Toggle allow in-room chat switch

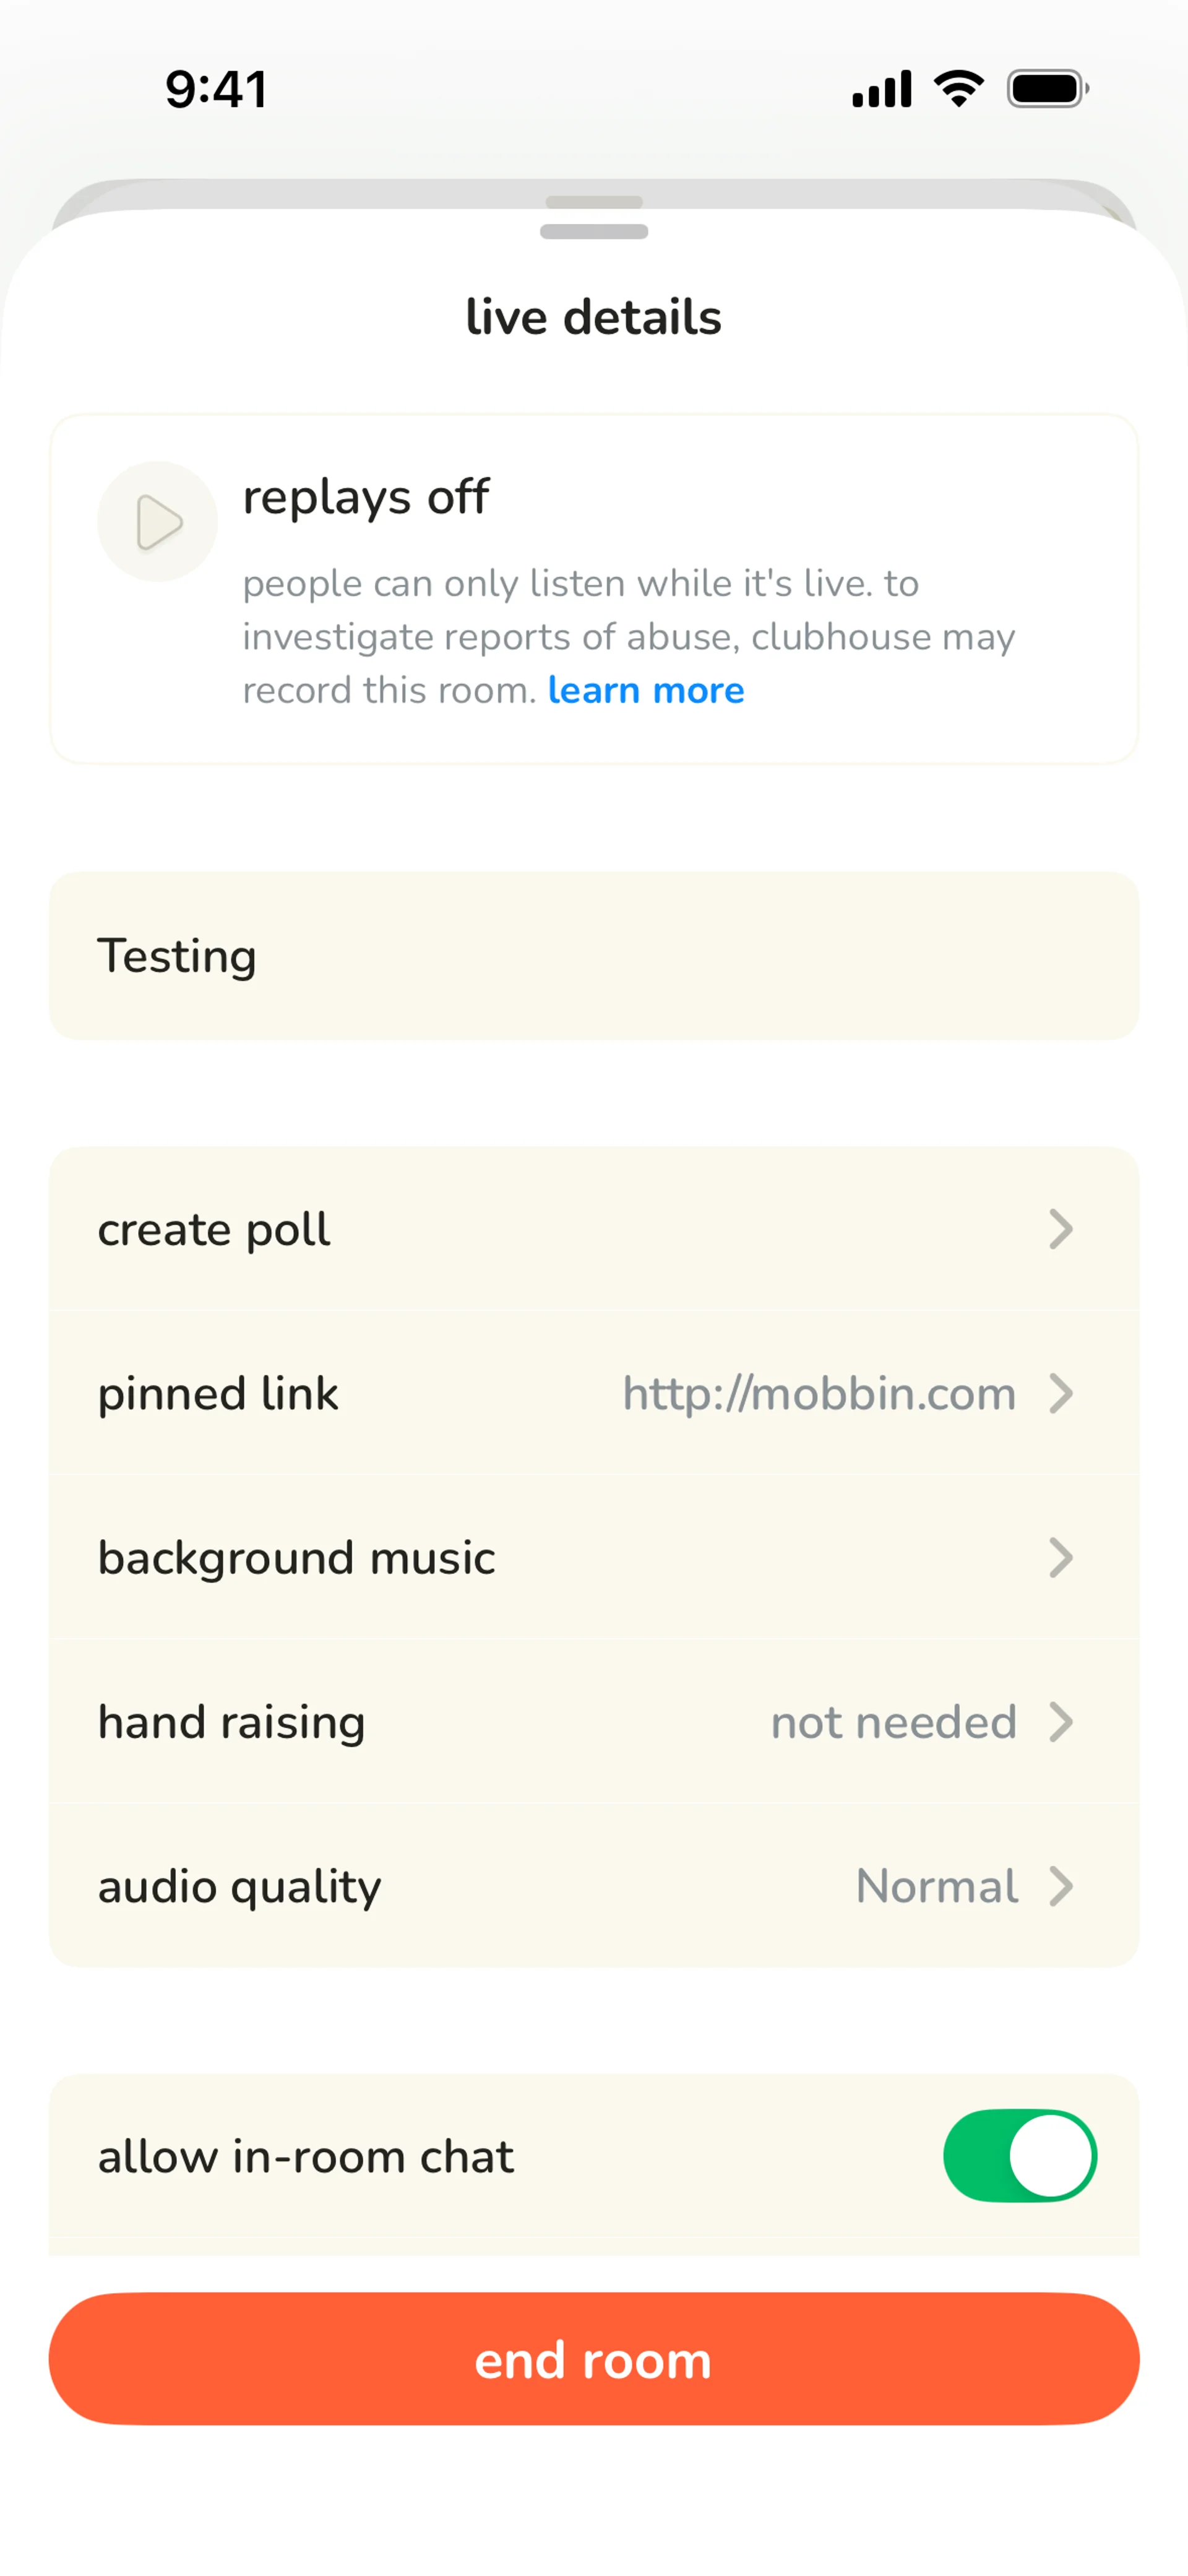pos(1019,2155)
